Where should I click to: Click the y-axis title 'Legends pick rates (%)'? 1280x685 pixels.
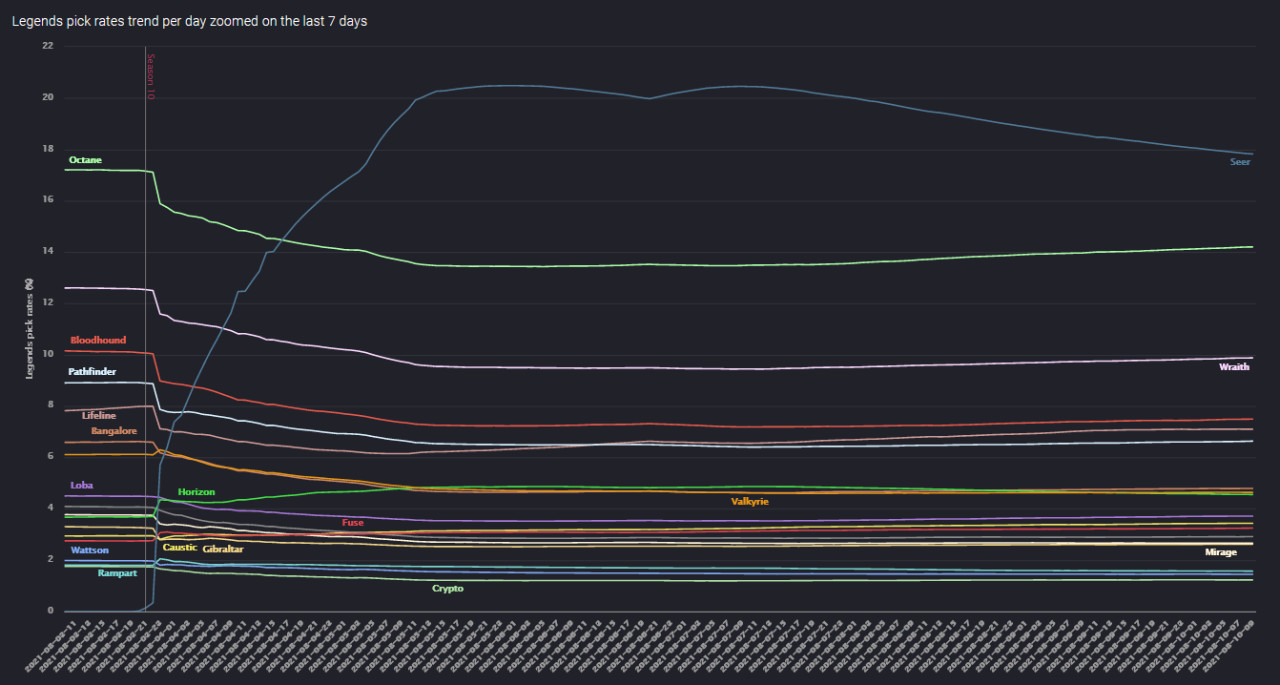[31, 328]
